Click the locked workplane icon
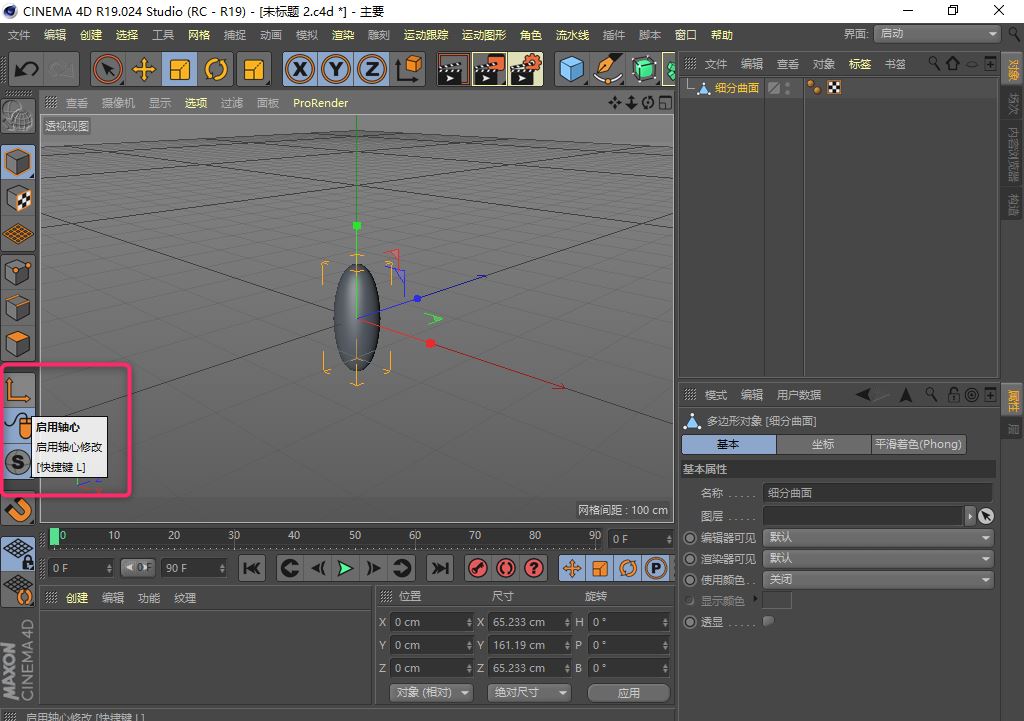This screenshot has width=1024, height=721. (x=18, y=553)
